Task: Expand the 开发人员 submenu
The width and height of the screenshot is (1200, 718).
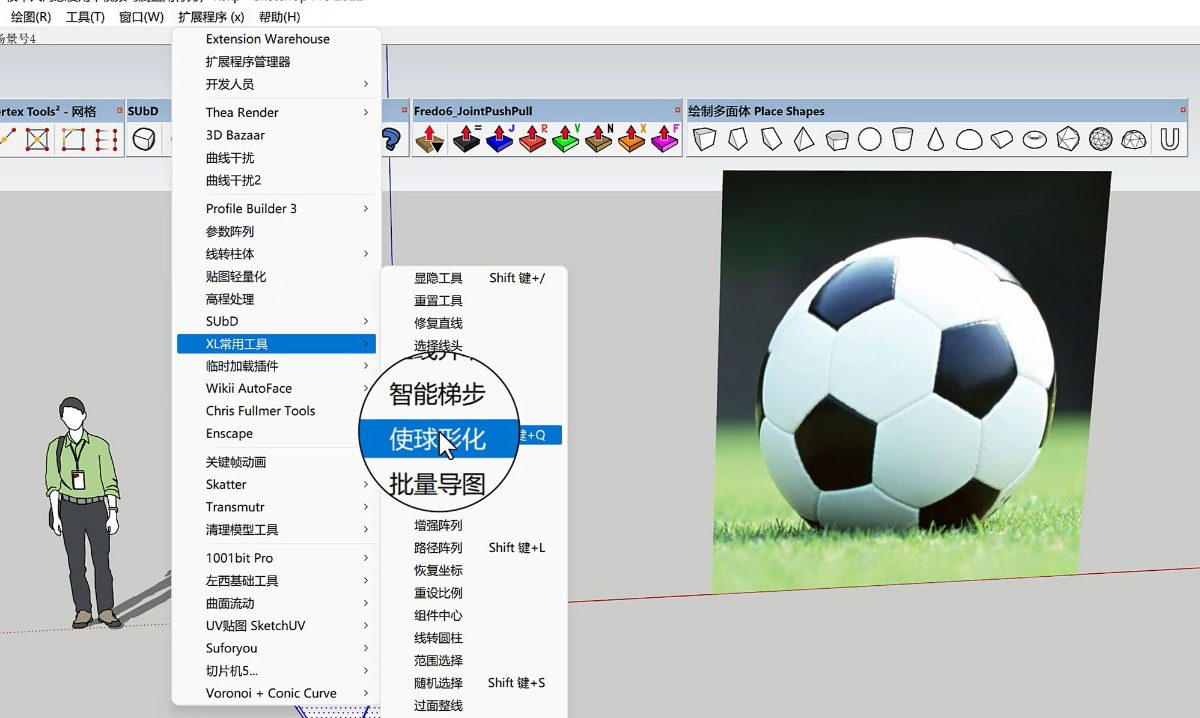Action: [277, 84]
